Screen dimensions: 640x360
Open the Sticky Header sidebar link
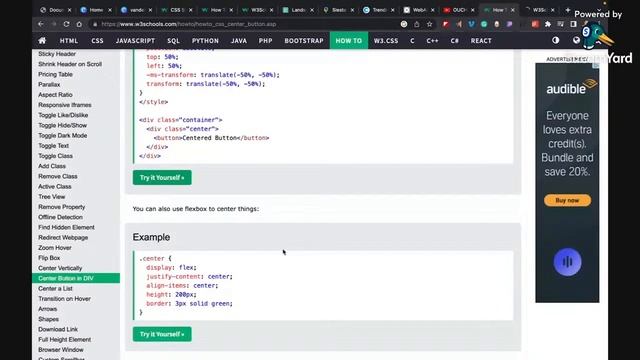click(57, 54)
